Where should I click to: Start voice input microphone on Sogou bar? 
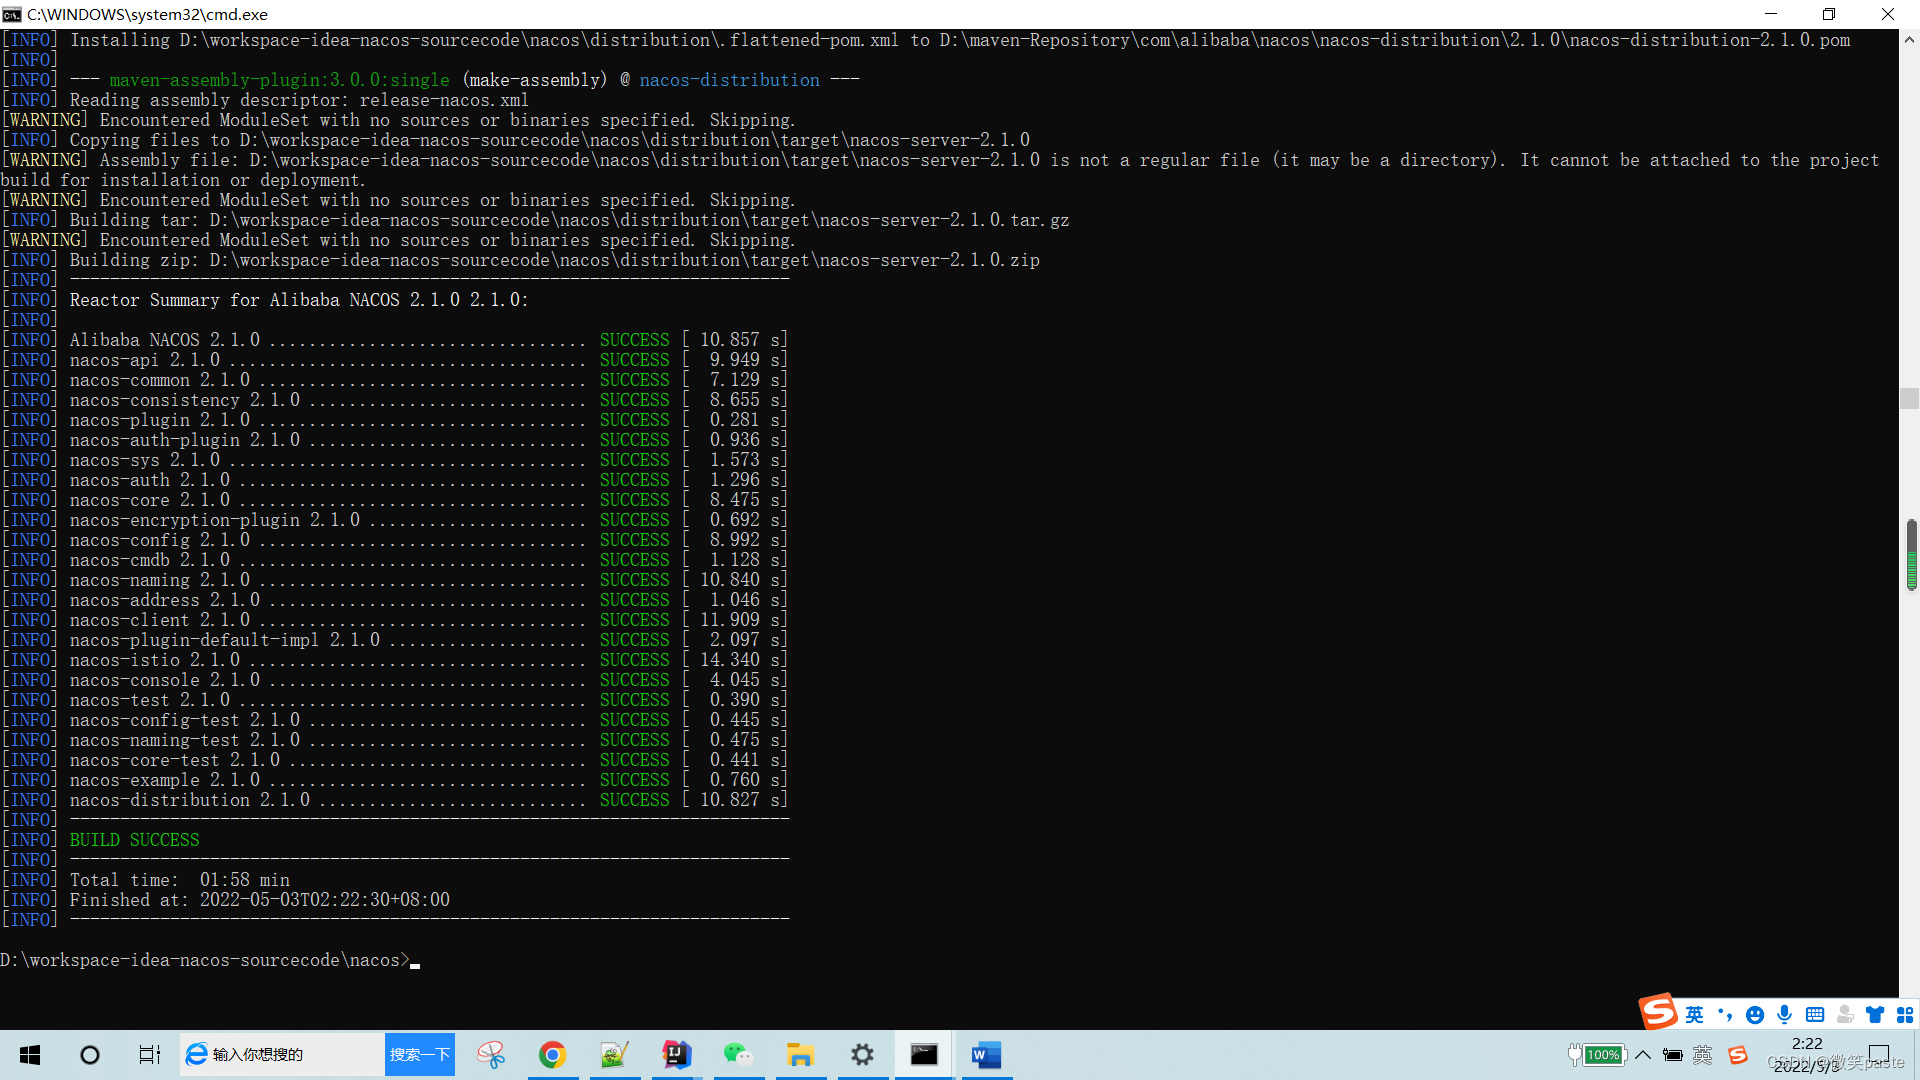tap(1785, 1015)
